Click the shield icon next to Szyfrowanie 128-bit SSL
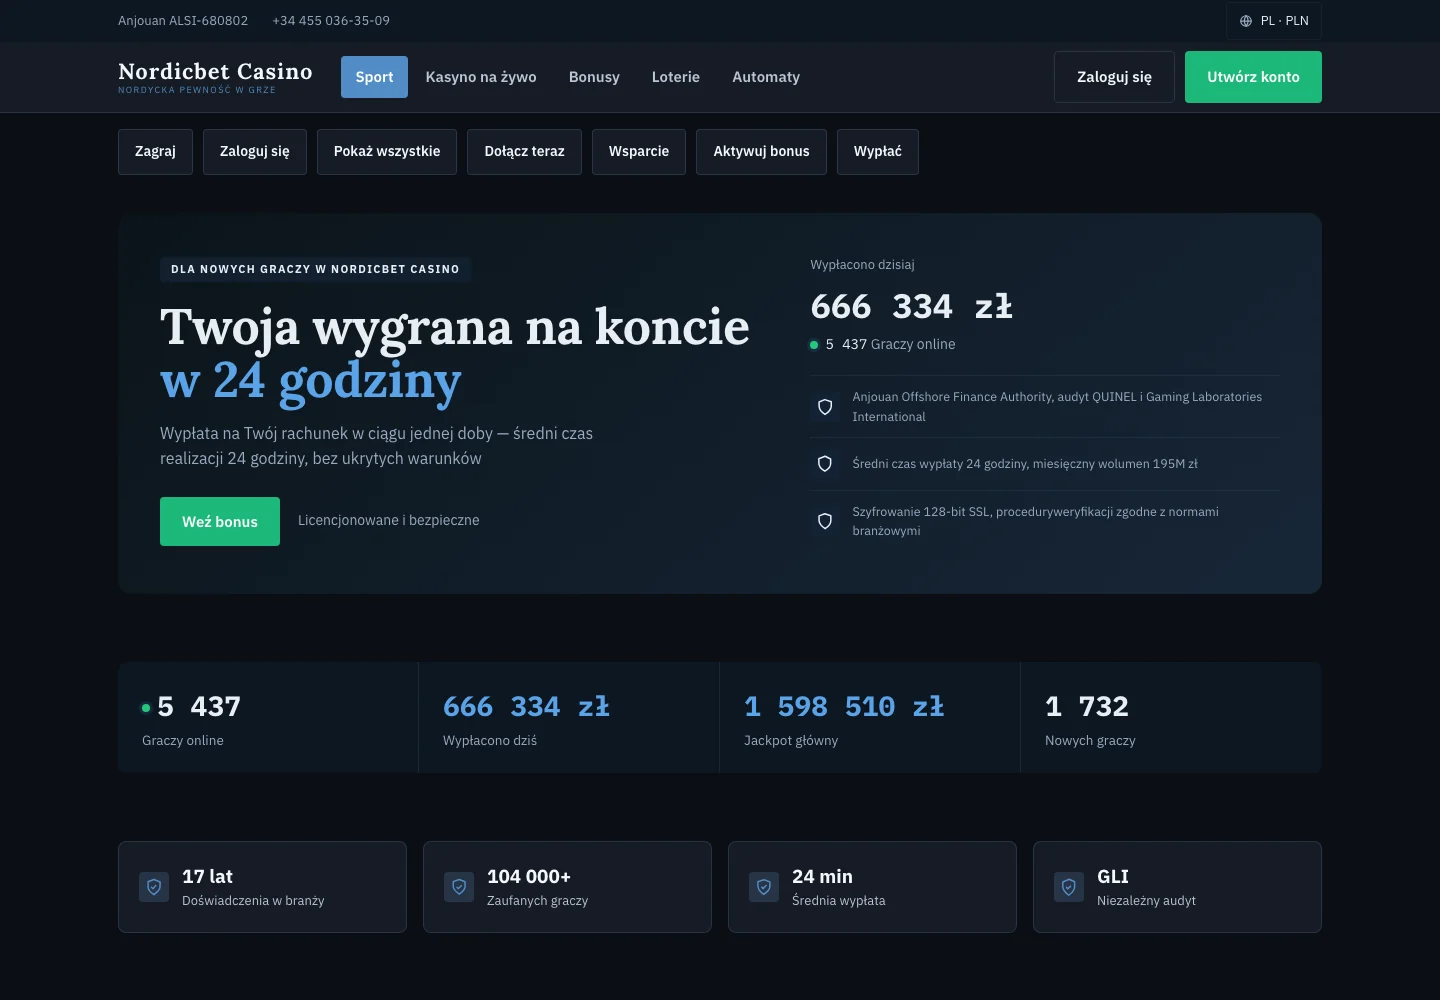 click(x=825, y=521)
